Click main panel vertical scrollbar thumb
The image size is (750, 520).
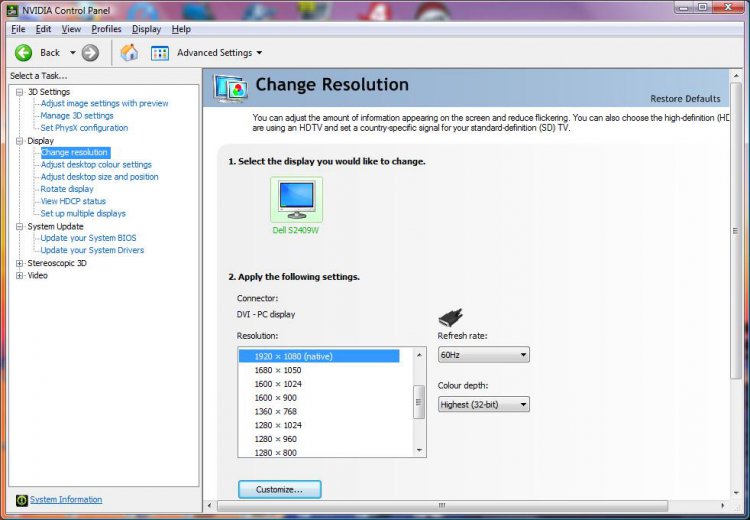pyautogui.click(x=736, y=231)
